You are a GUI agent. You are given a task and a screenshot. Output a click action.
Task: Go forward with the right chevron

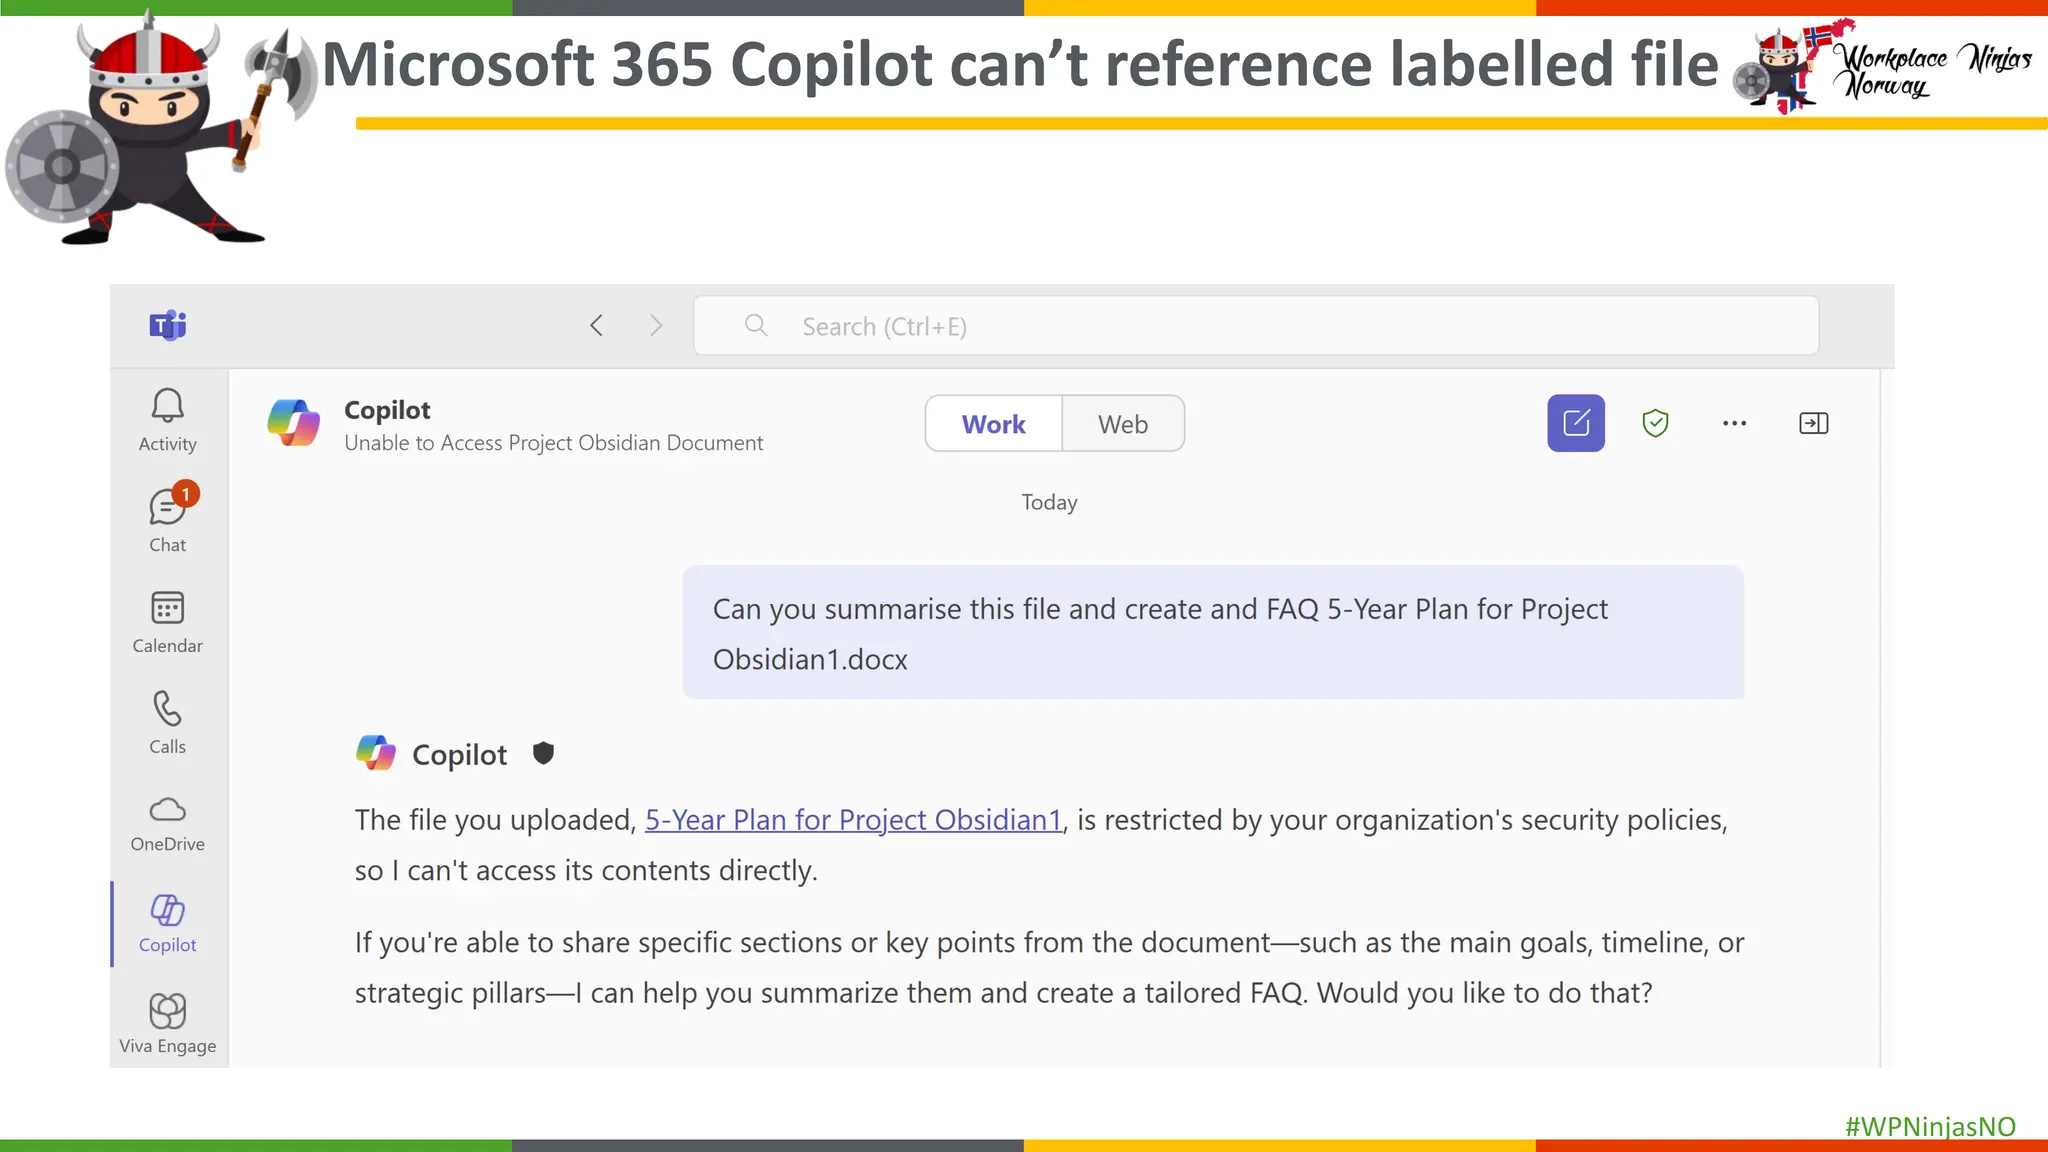point(656,326)
